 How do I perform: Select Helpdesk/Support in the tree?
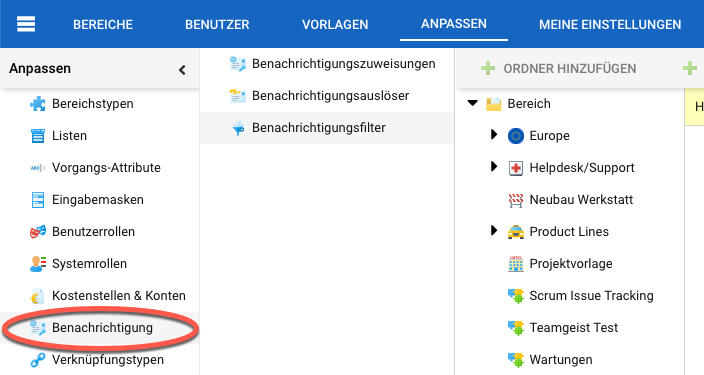click(x=582, y=168)
